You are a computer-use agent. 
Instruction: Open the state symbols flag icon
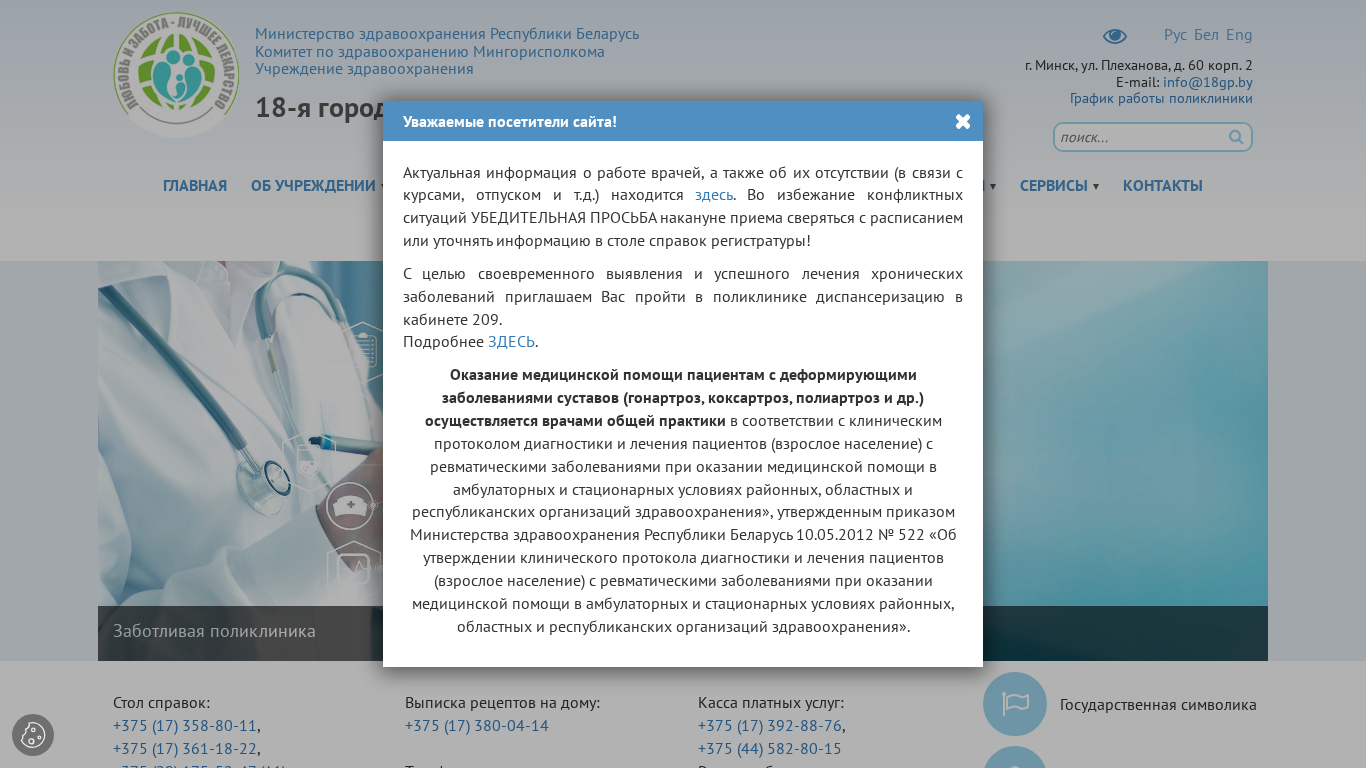(1015, 704)
